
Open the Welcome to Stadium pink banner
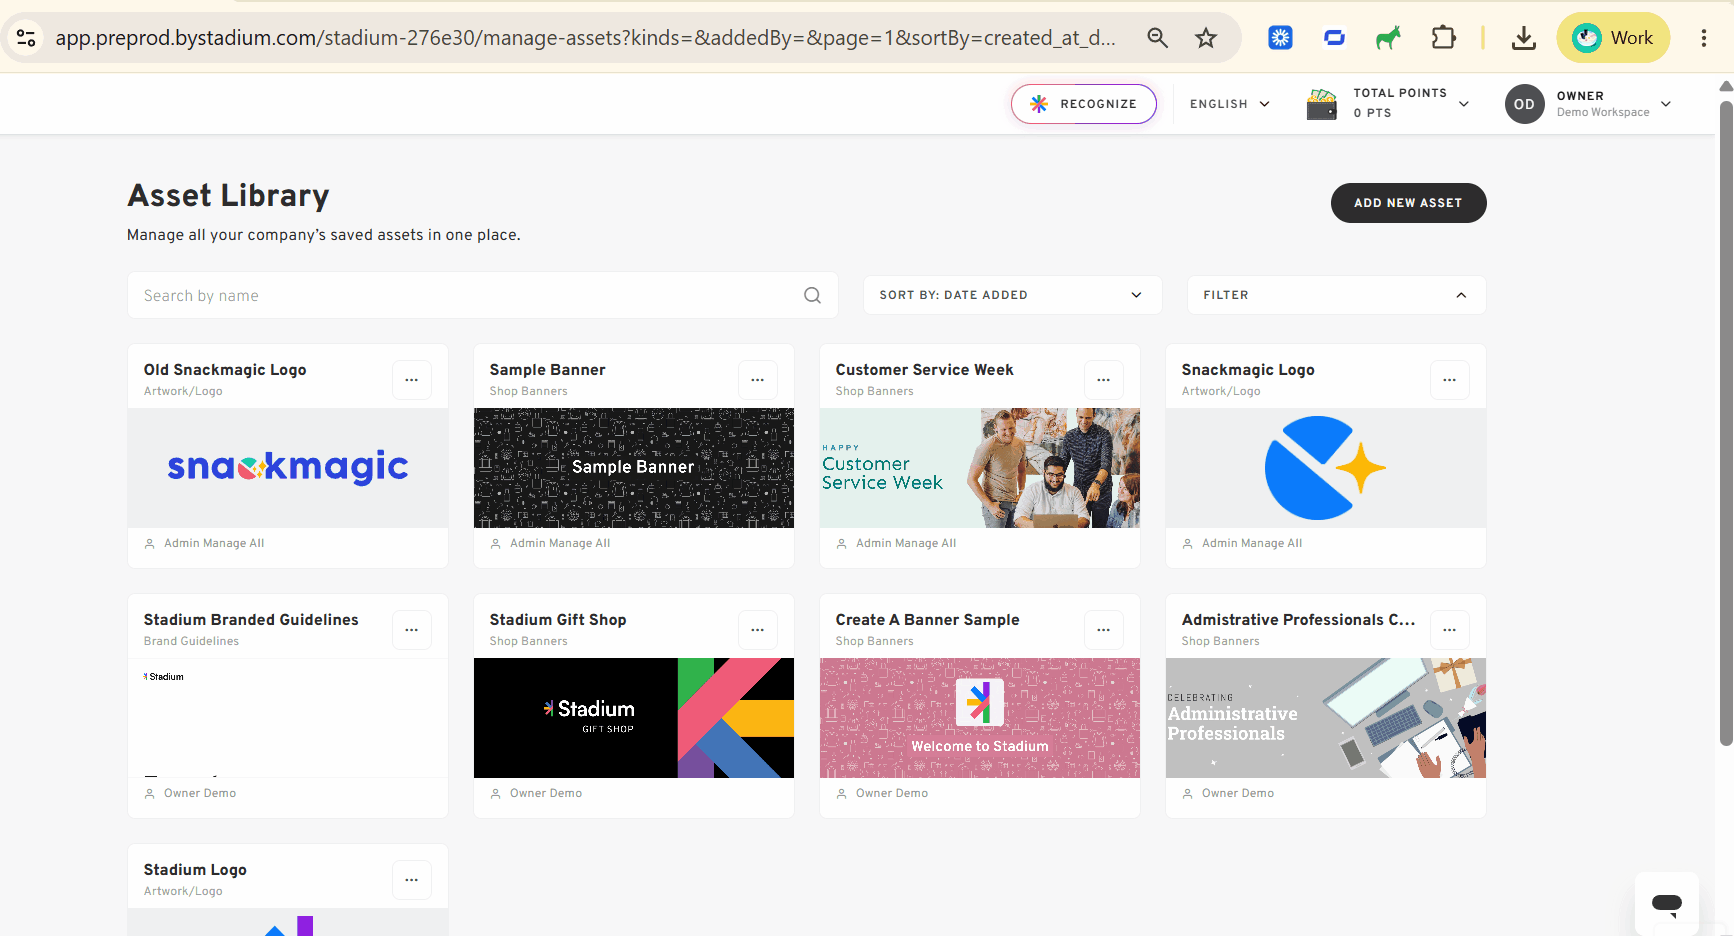tap(980, 718)
